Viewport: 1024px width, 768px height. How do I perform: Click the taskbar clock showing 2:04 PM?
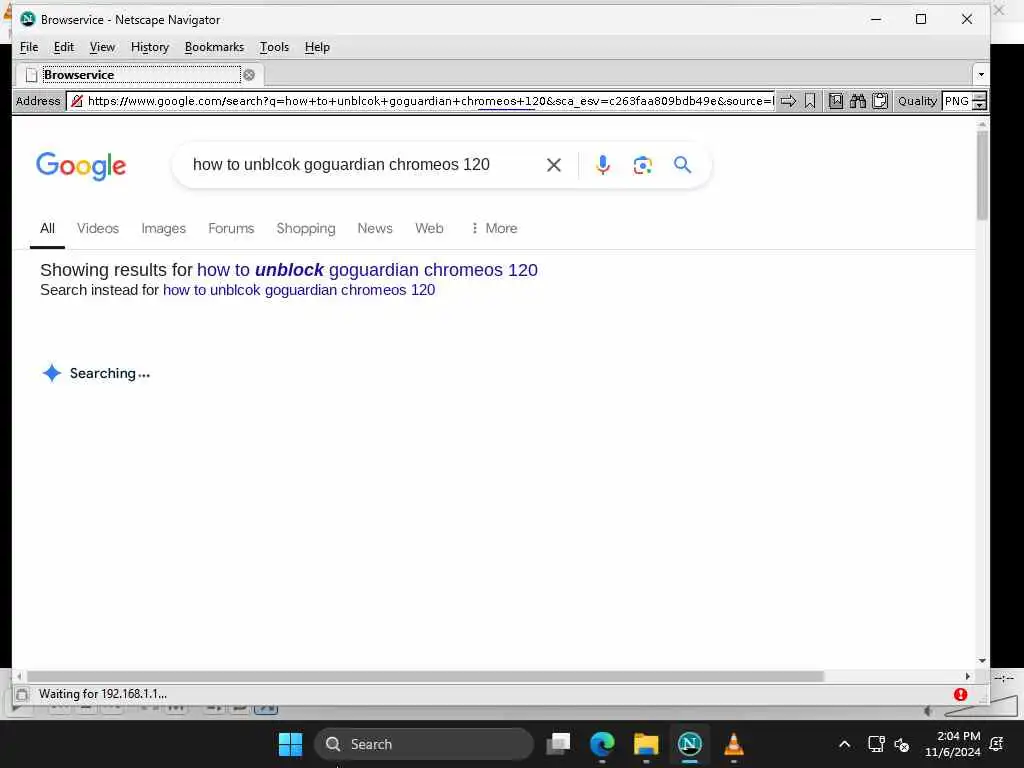[x=952, y=744]
